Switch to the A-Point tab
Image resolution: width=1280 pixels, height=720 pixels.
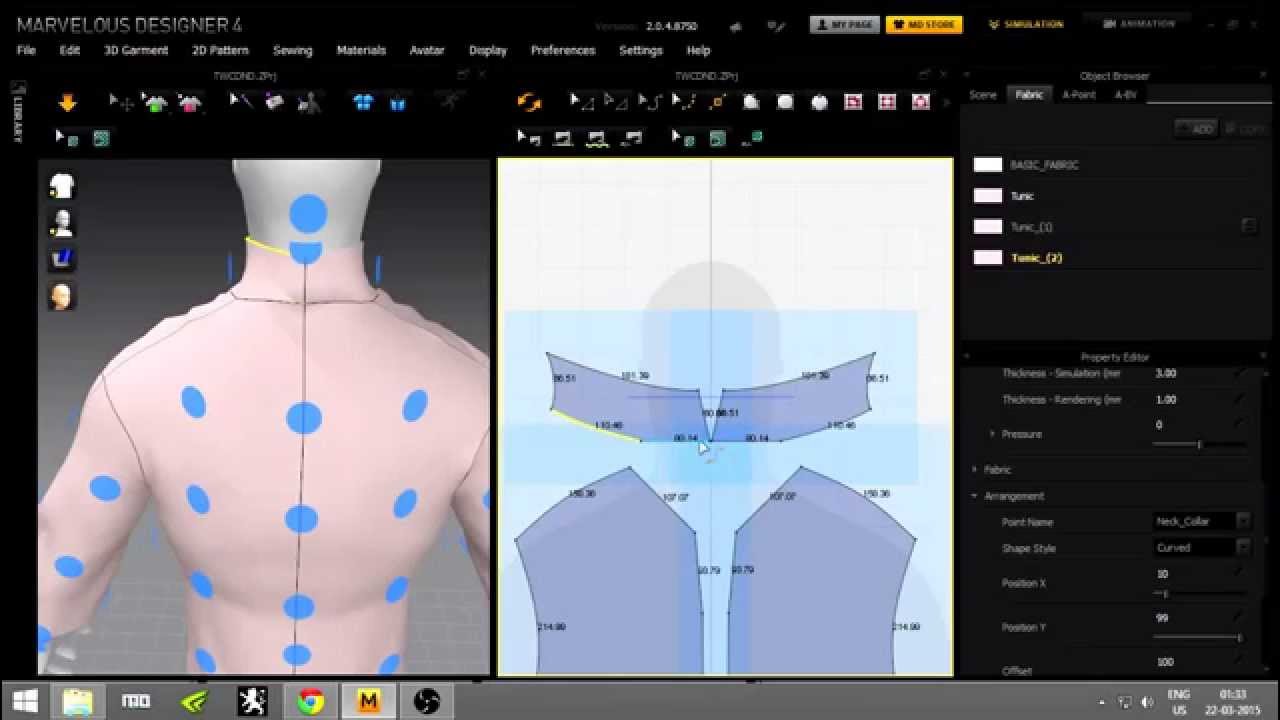1079,94
